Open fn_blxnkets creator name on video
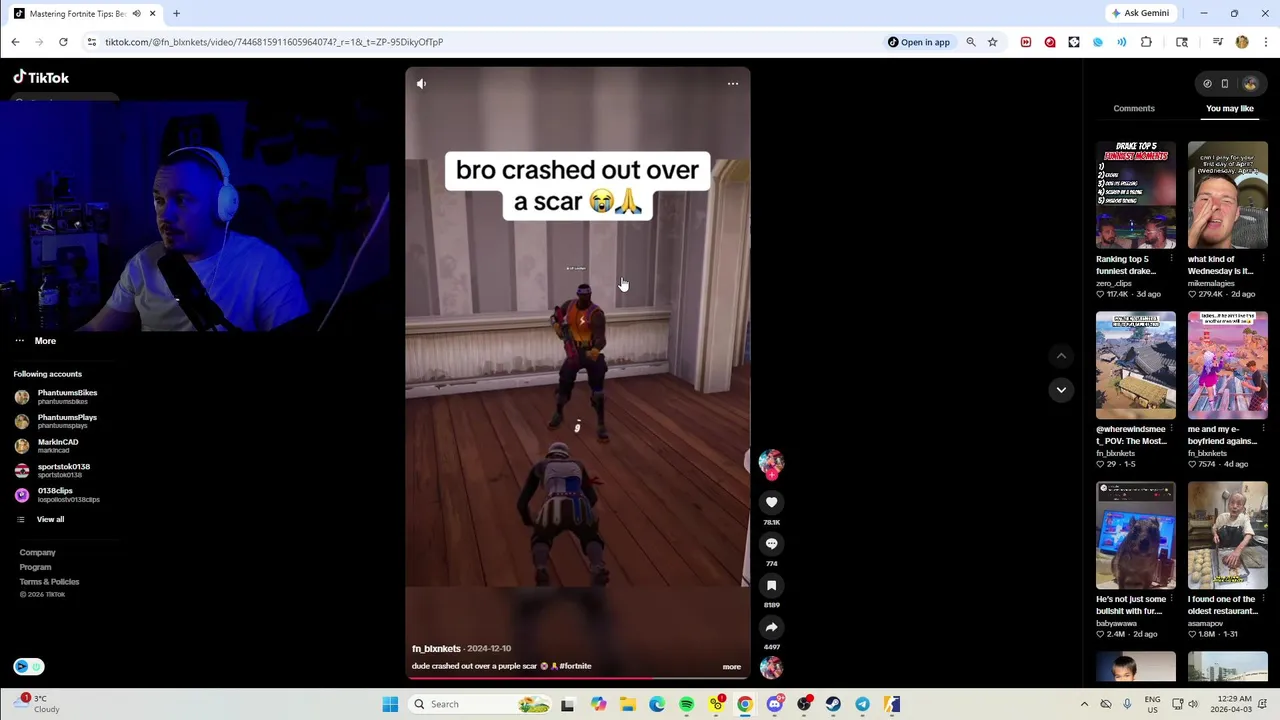 (436, 649)
